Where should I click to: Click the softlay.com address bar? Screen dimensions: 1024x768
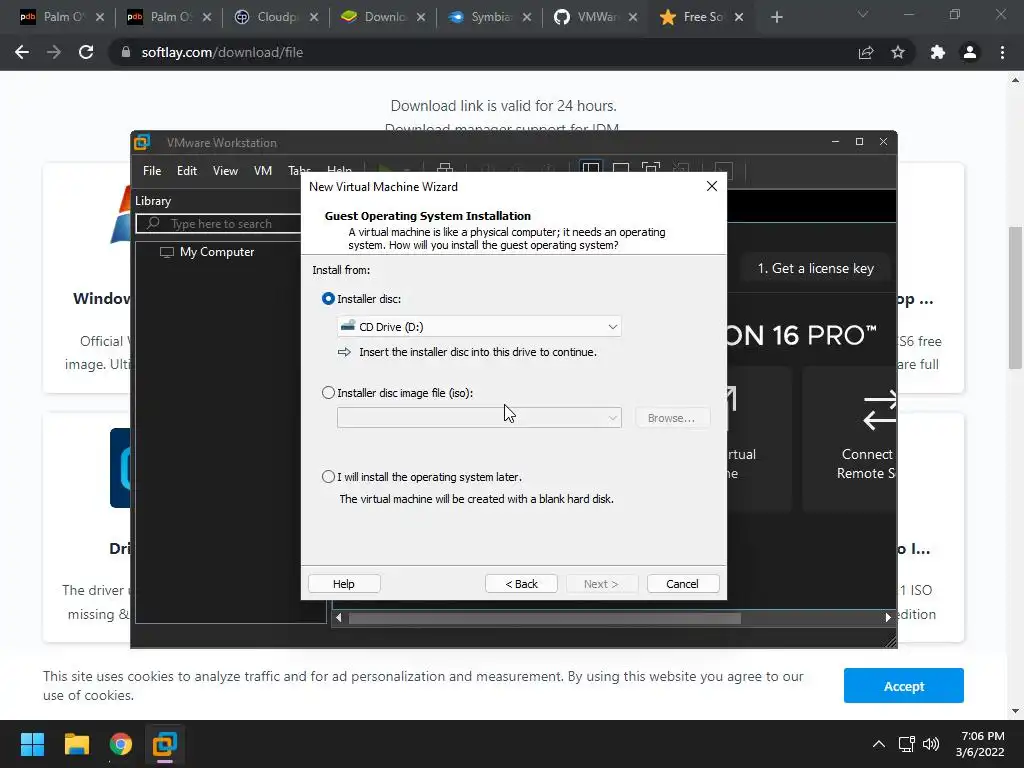pyautogui.click(x=483, y=52)
